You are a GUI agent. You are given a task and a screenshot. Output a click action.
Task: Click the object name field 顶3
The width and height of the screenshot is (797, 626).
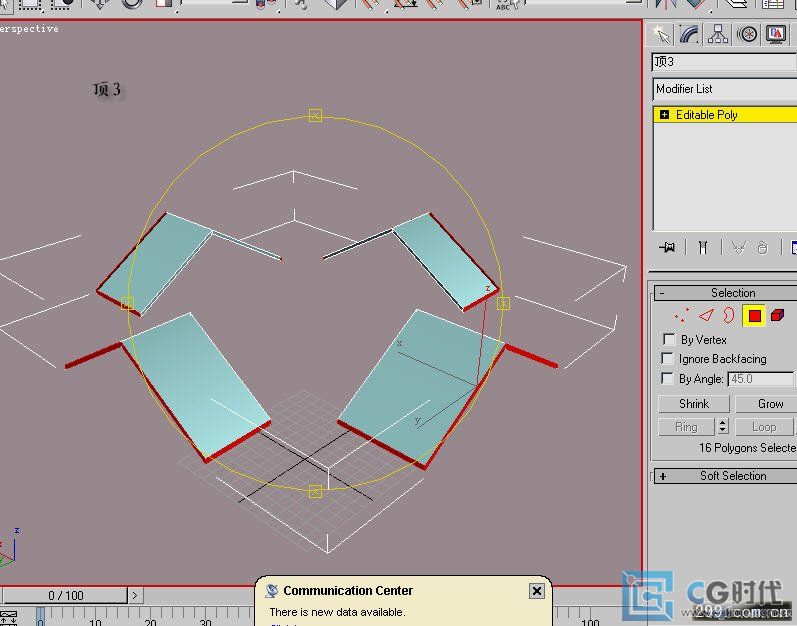point(724,61)
